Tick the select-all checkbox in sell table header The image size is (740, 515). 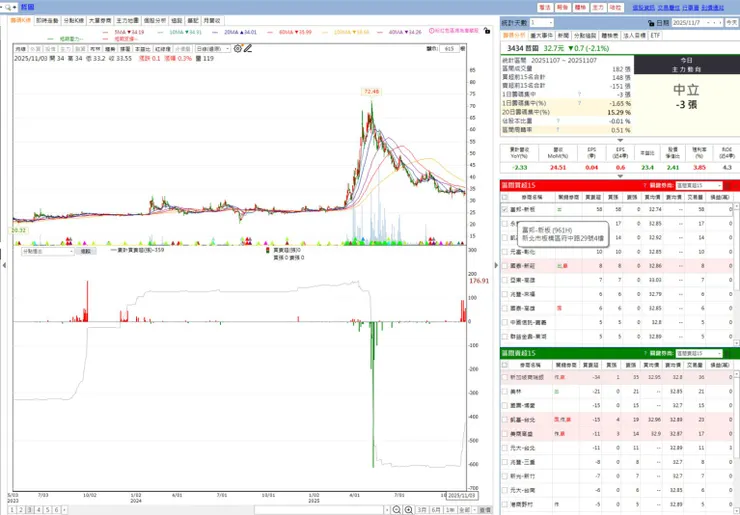[x=505, y=365]
